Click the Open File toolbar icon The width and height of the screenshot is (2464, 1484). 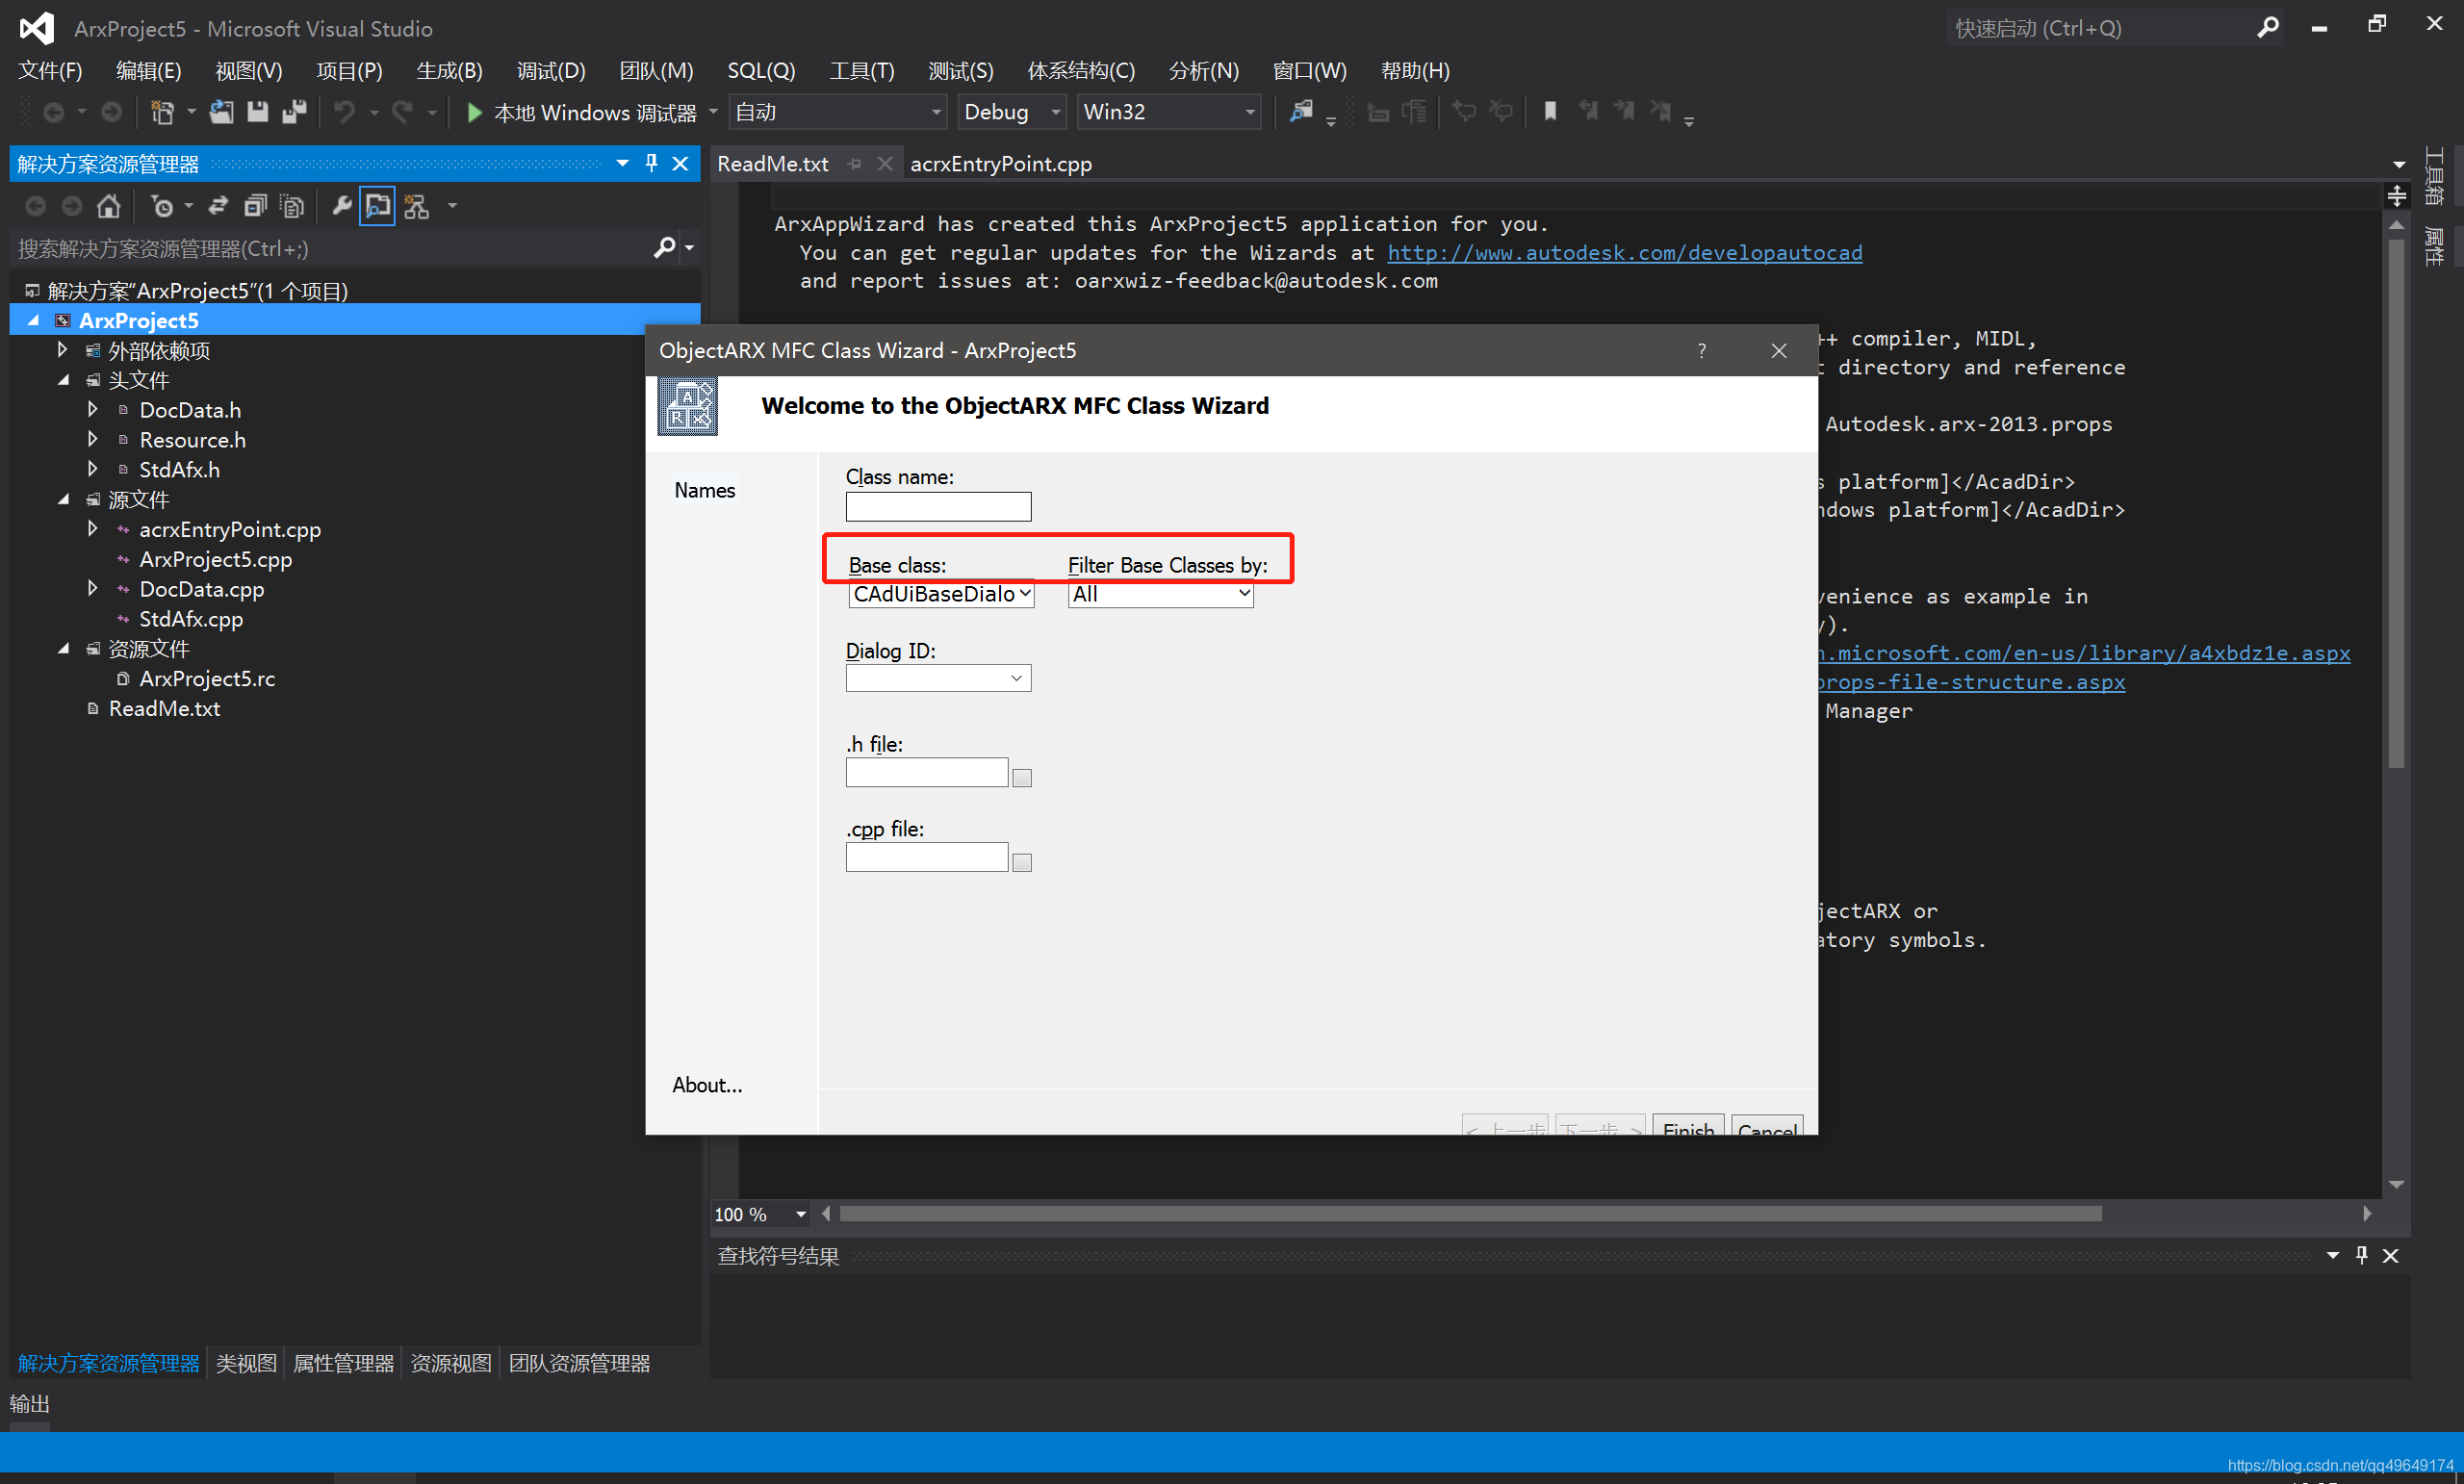tap(221, 112)
